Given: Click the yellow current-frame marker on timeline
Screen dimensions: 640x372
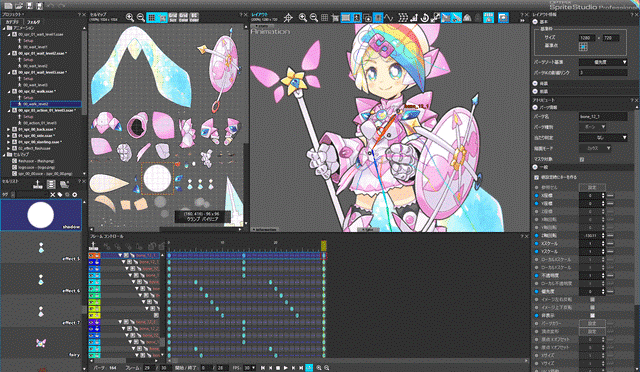Looking at the screenshot, I should pyautogui.click(x=324, y=245).
